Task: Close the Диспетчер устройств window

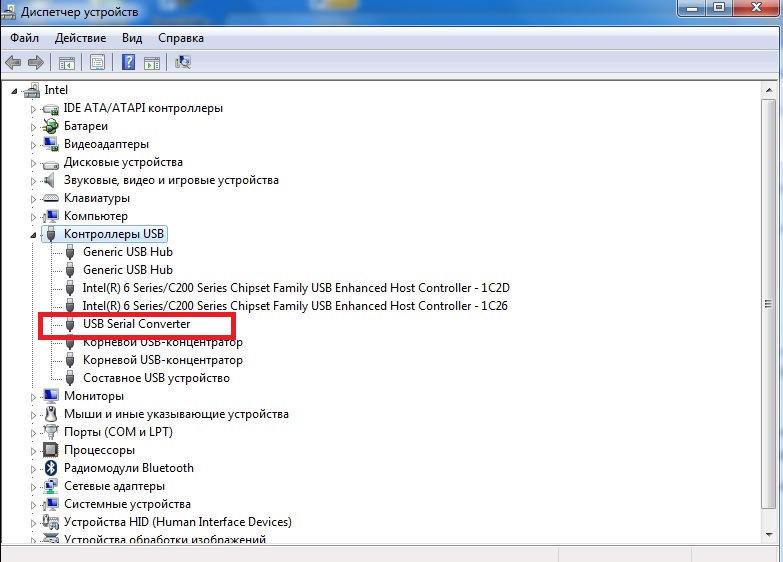Action: 756,7
